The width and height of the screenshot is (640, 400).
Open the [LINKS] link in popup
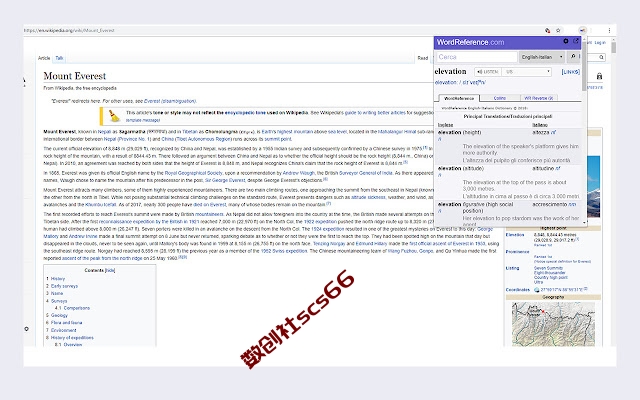click(570, 72)
